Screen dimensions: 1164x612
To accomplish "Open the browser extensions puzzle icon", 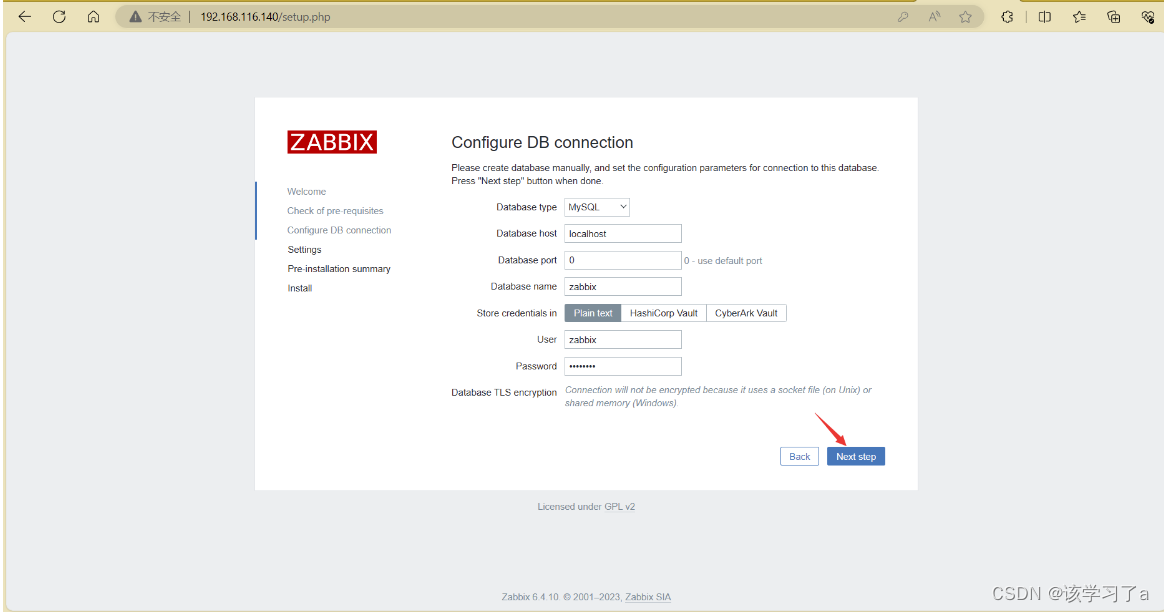I will point(1007,16).
